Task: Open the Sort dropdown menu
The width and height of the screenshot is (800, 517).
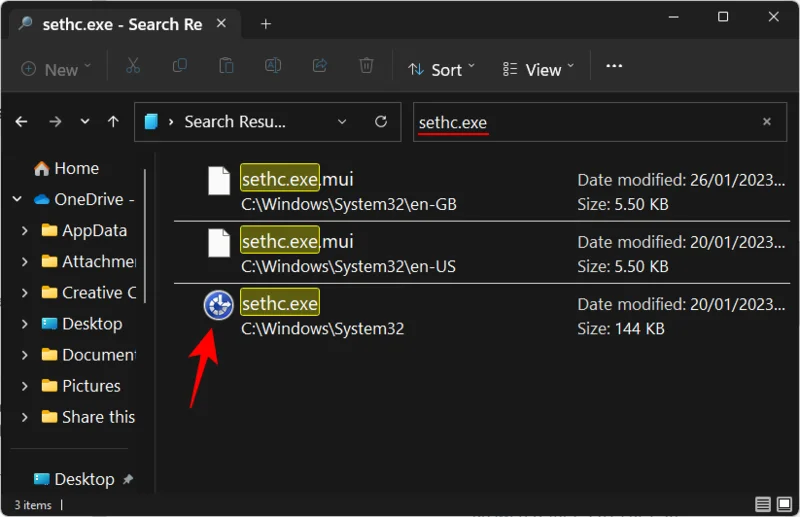Action: click(441, 69)
